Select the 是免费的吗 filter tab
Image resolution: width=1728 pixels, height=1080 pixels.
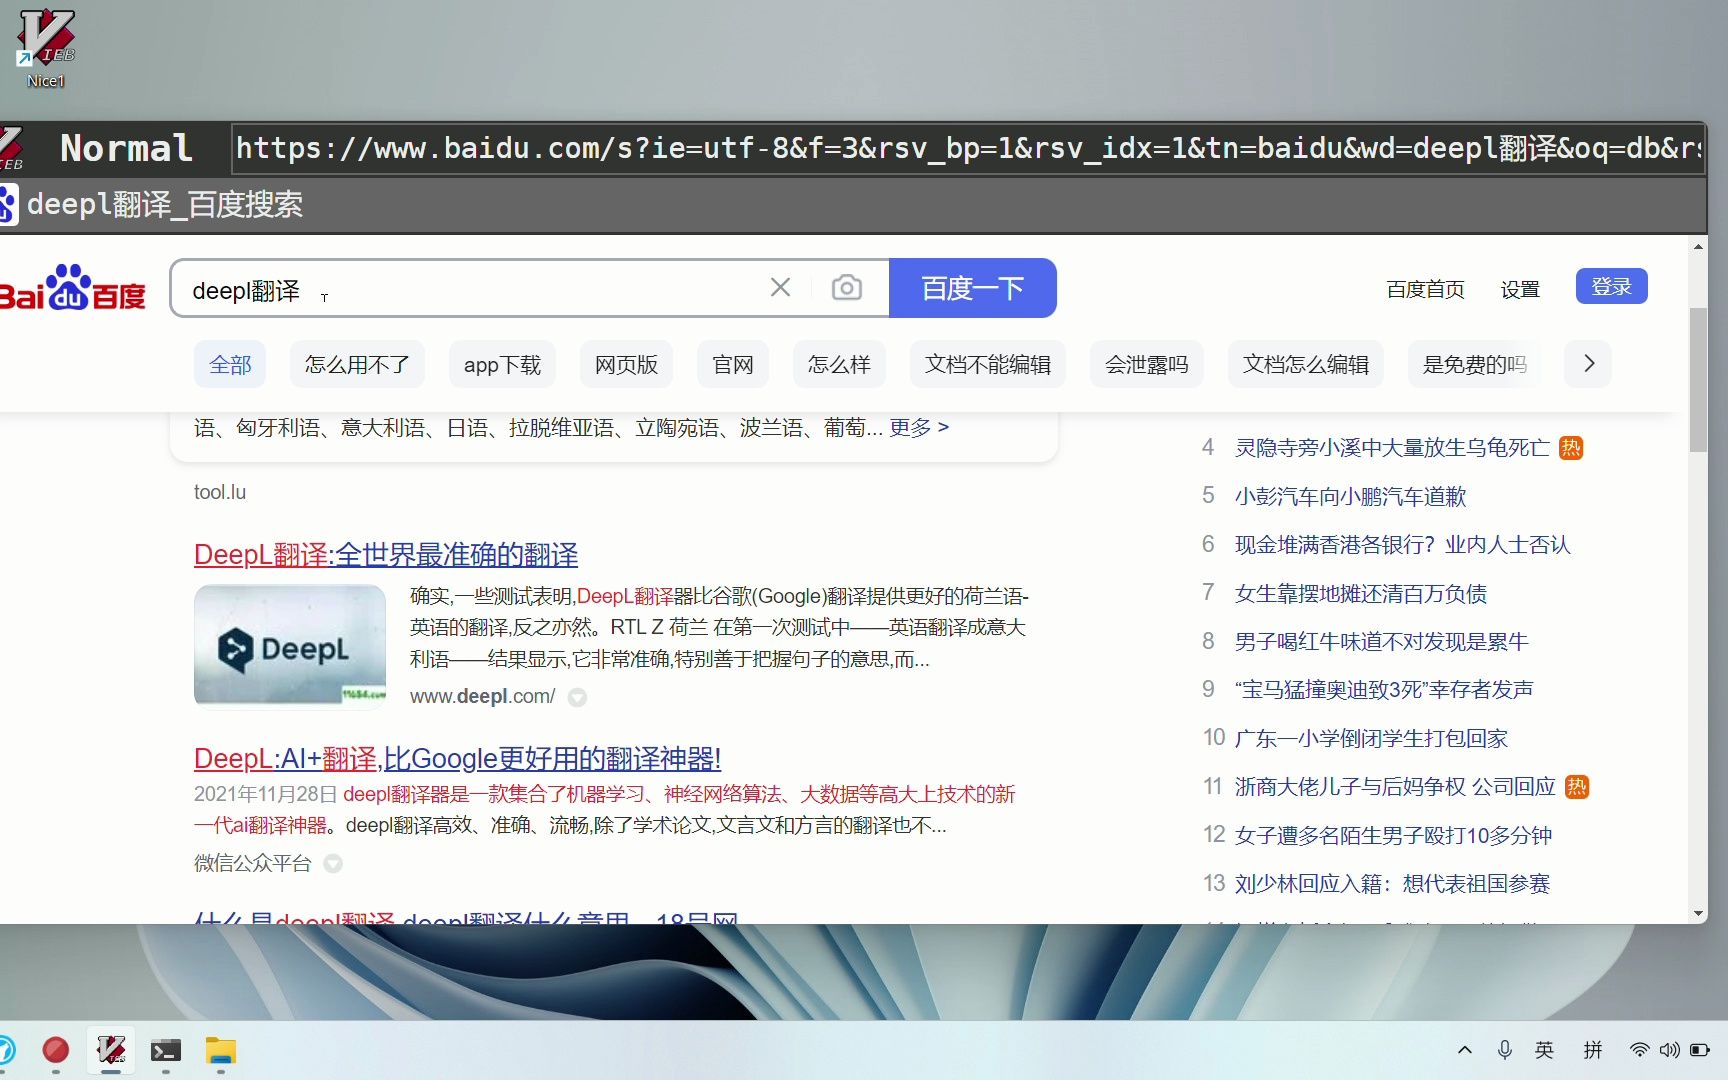[1475, 364]
